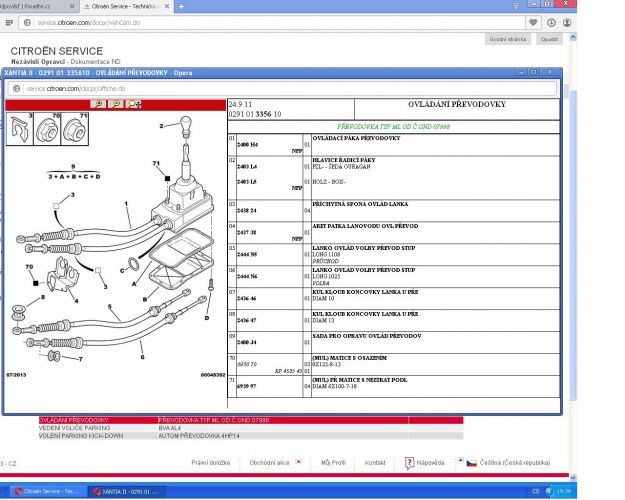Select part number 2403 L6 in the table
Image resolution: width=625 pixels, height=500 pixels.
247,182
